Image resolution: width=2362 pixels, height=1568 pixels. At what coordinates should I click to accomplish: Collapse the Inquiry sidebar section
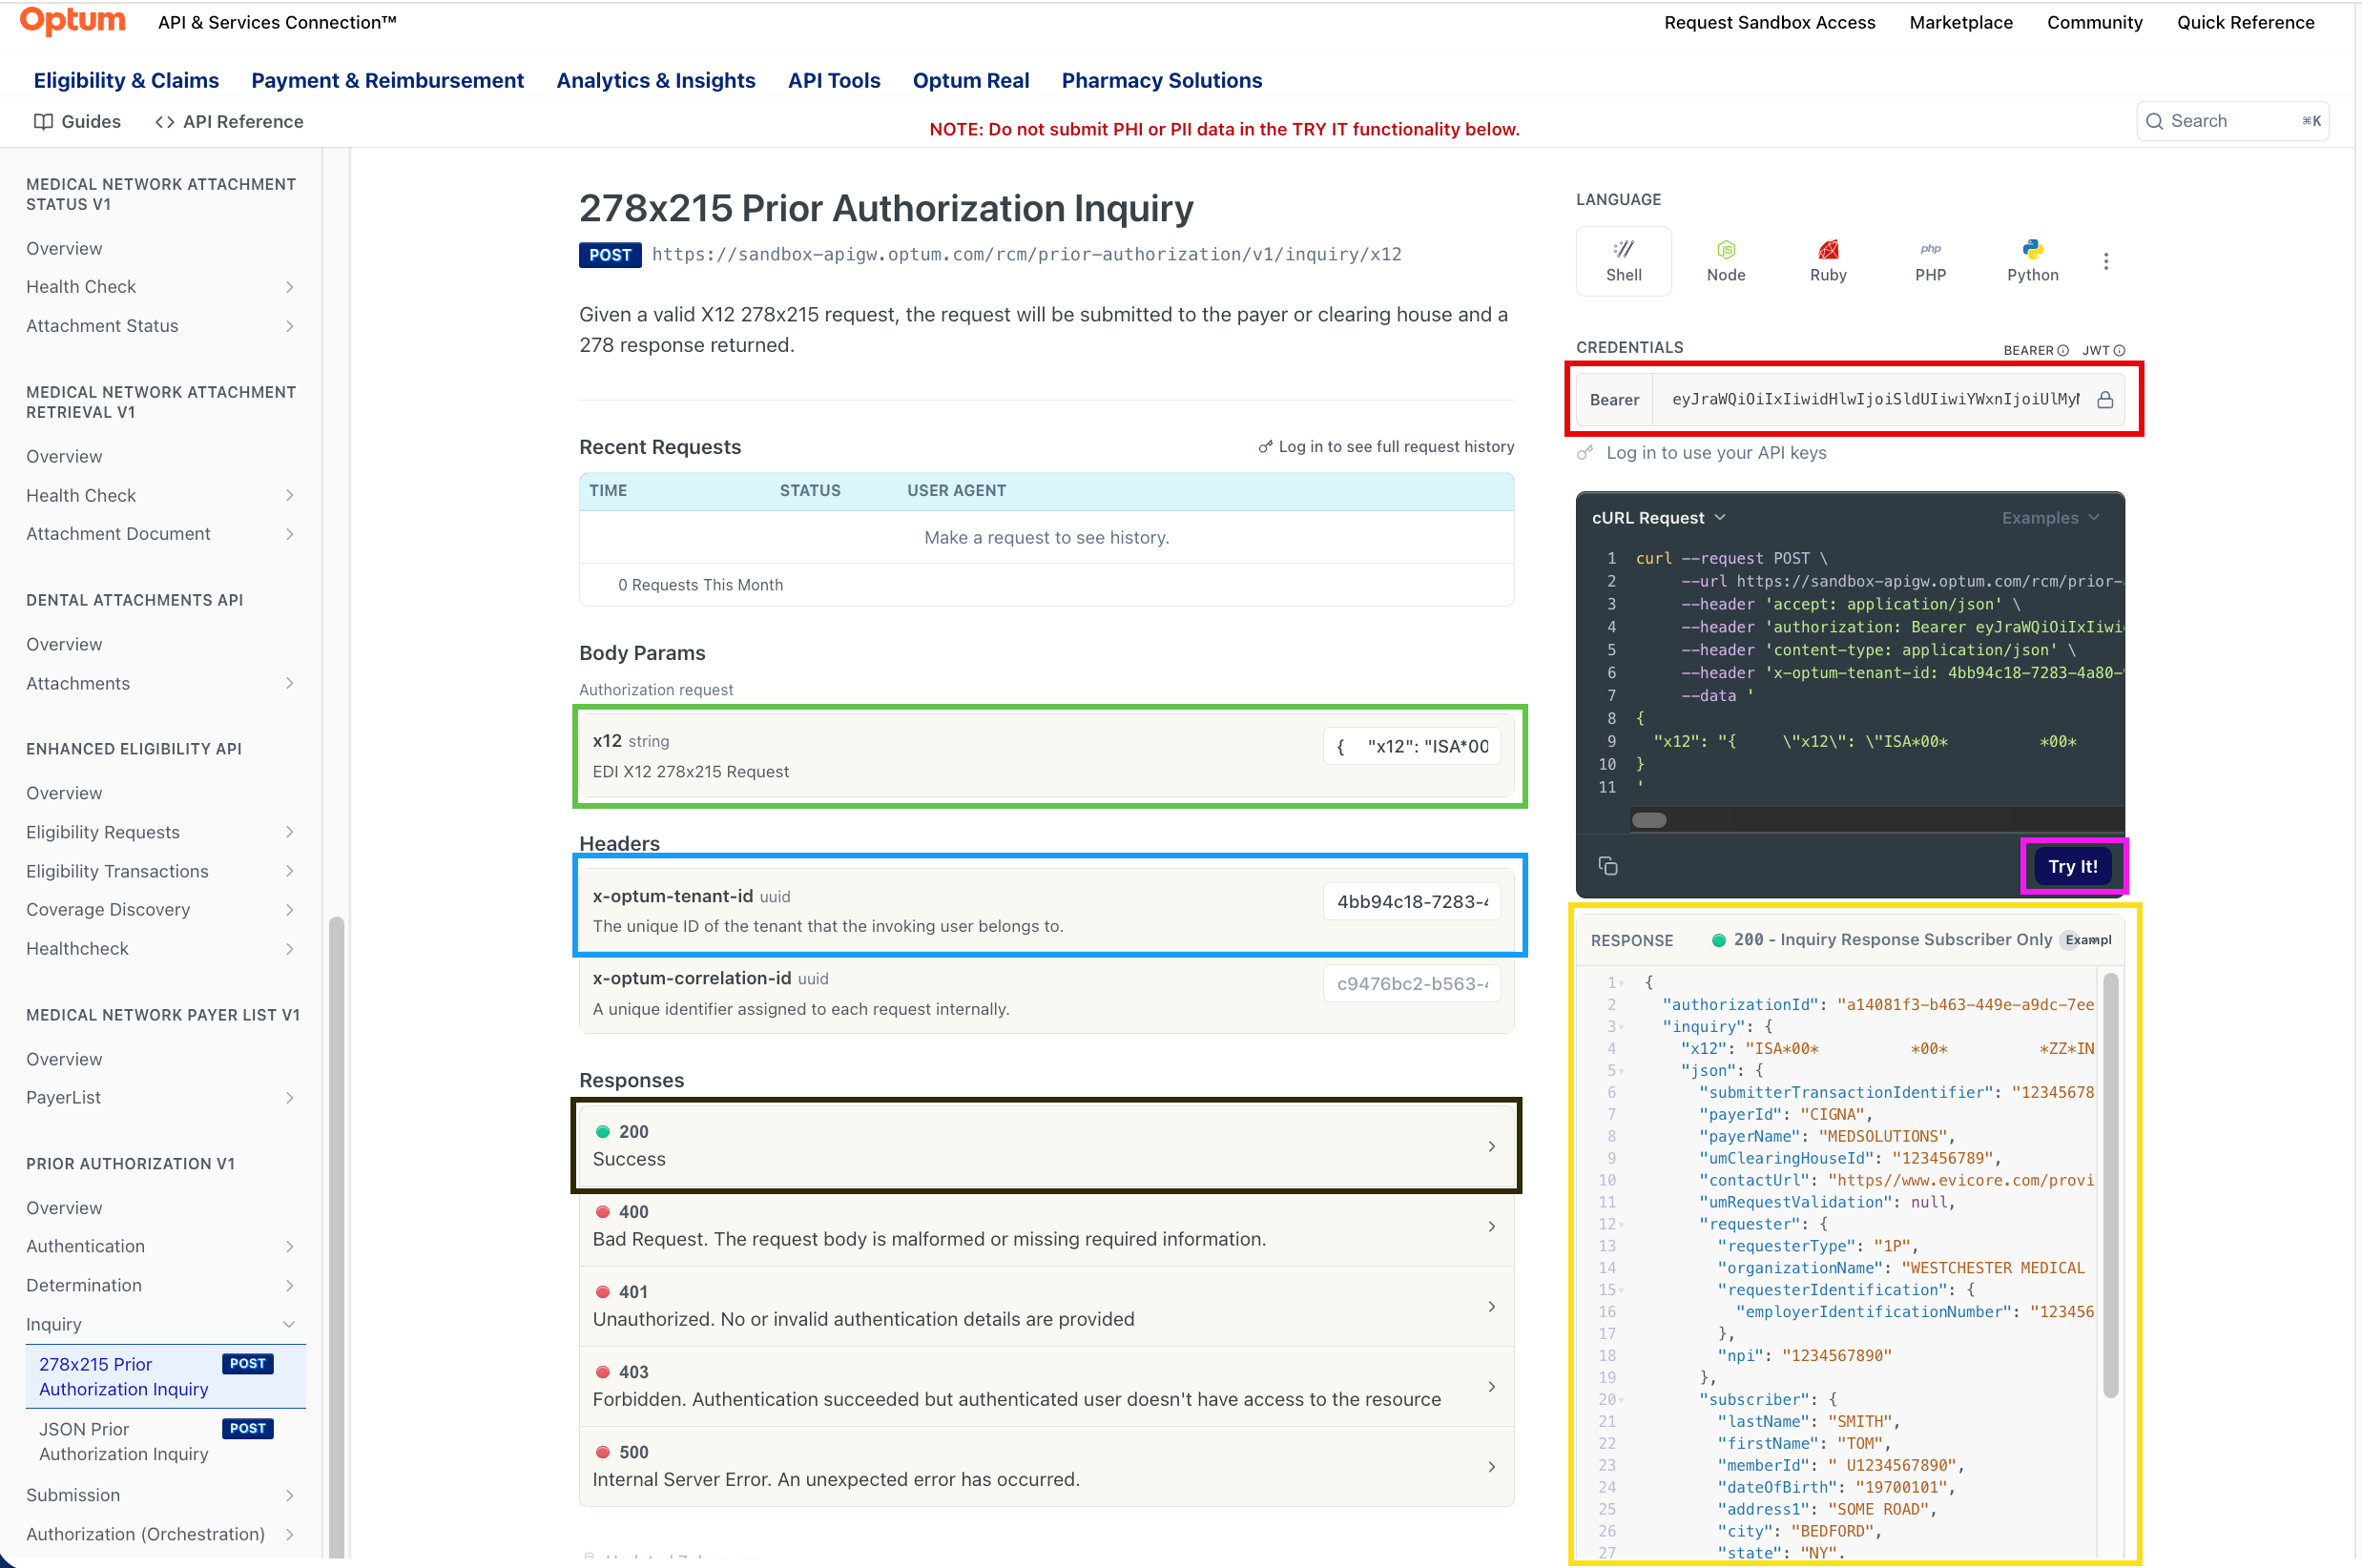click(289, 1324)
